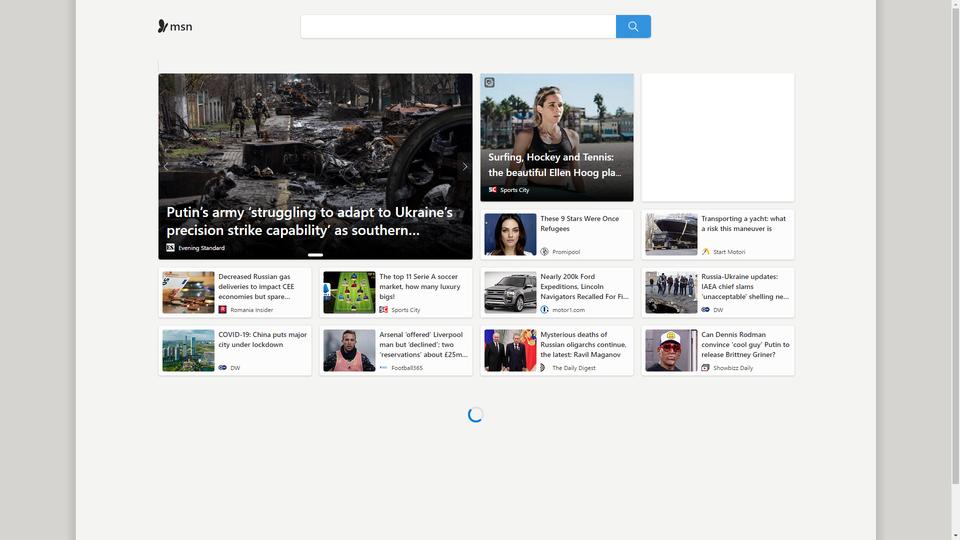Click Promipool source icon
Image resolution: width=960 pixels, height=540 pixels.
[x=544, y=252]
